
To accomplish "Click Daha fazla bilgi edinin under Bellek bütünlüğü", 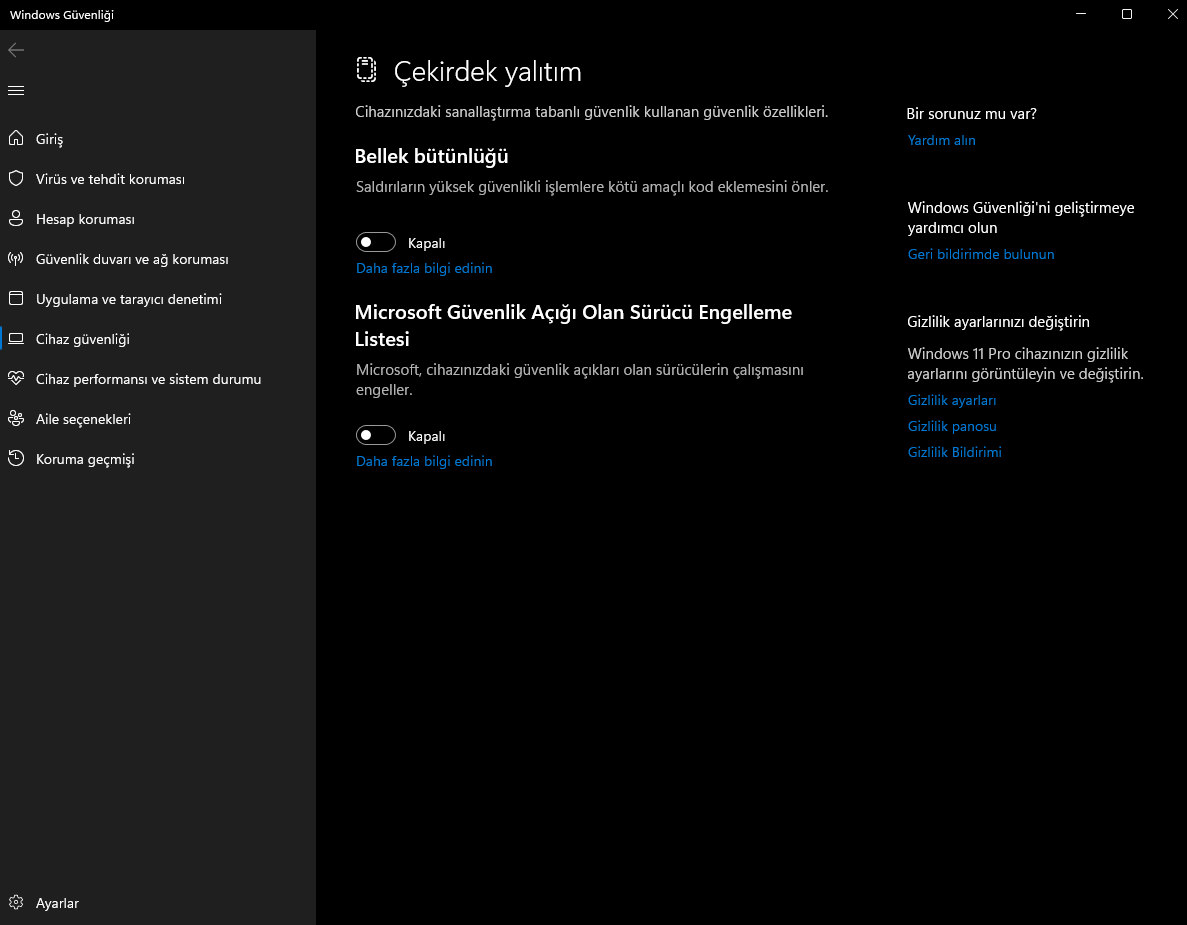I will pyautogui.click(x=424, y=268).
